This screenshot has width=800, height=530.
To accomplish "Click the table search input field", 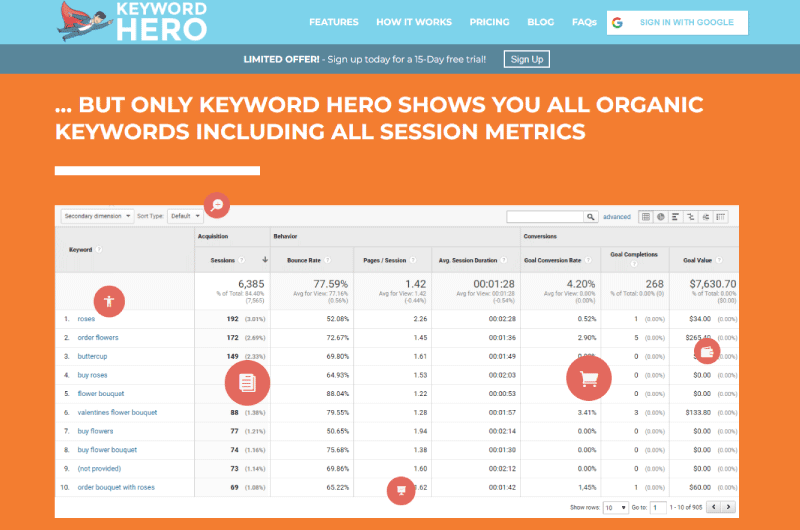I will click(545, 217).
